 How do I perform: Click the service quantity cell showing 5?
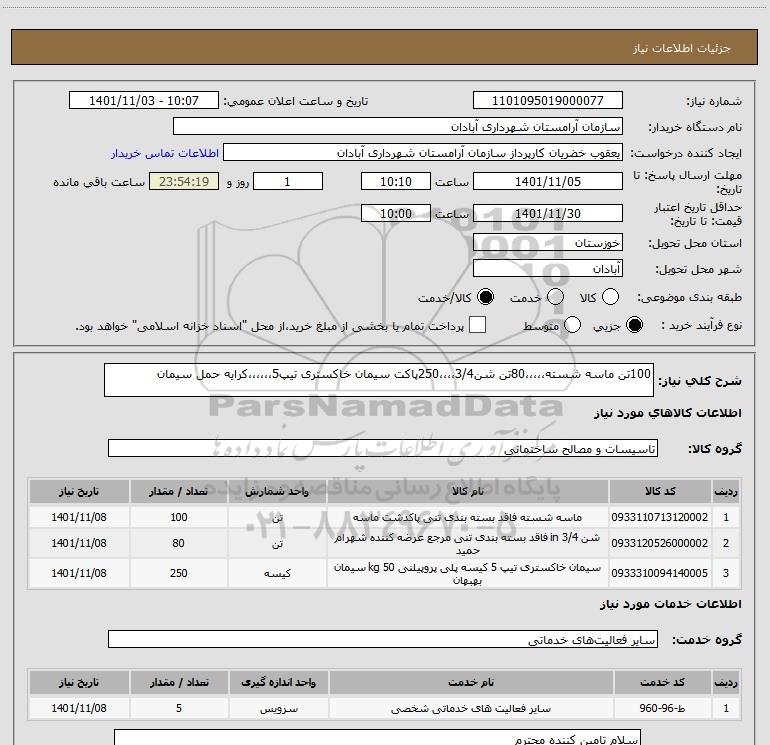point(179,708)
